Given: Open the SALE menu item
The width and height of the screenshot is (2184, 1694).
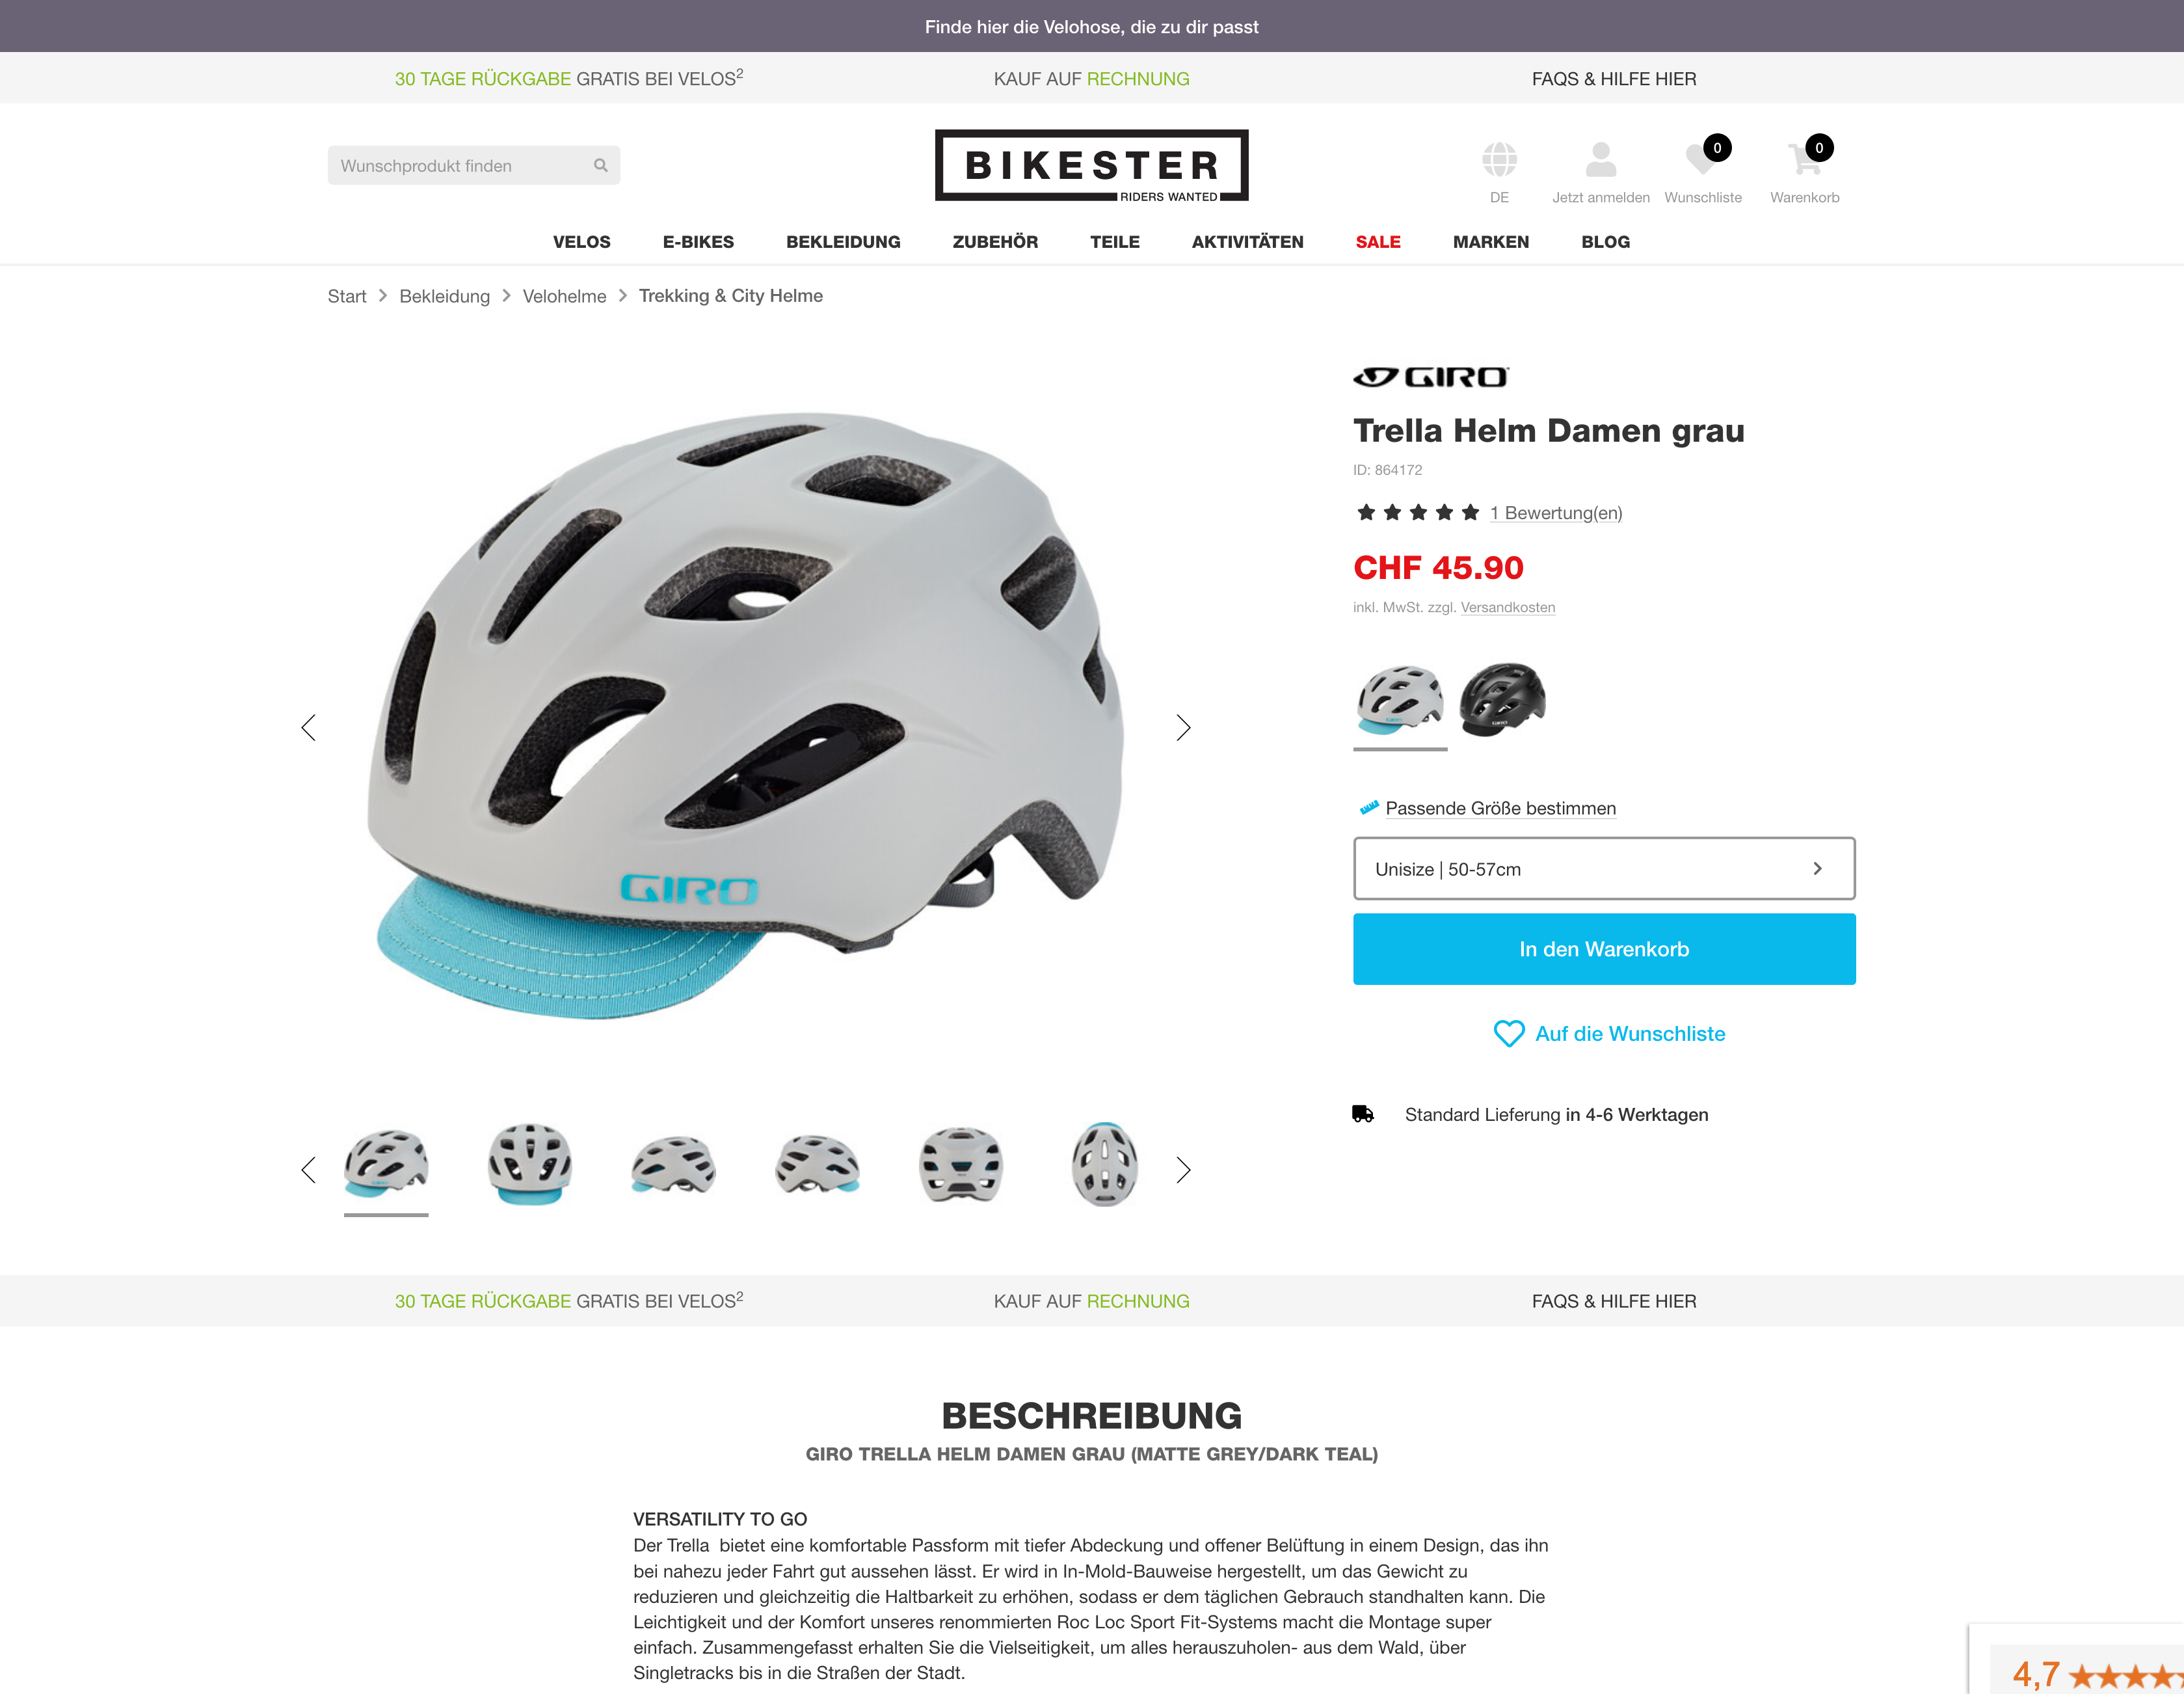Looking at the screenshot, I should point(1377,242).
